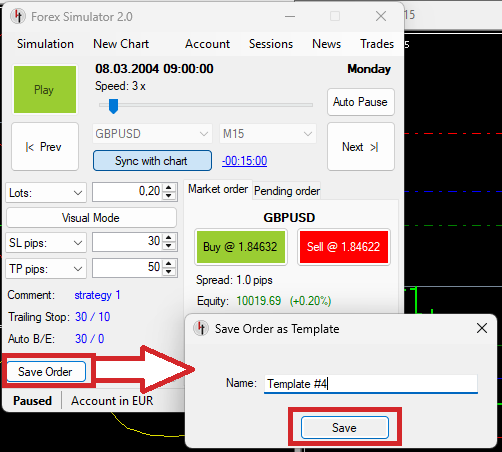The width and height of the screenshot is (502, 452).
Task: Switch to the Pending order tab
Action: (287, 191)
